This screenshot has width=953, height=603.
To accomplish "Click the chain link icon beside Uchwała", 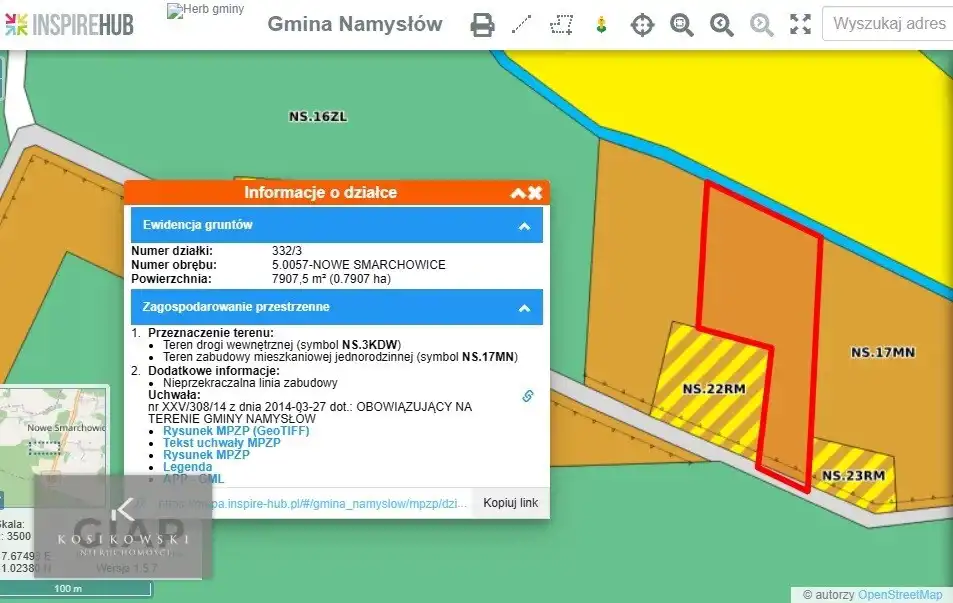I will tap(528, 396).
